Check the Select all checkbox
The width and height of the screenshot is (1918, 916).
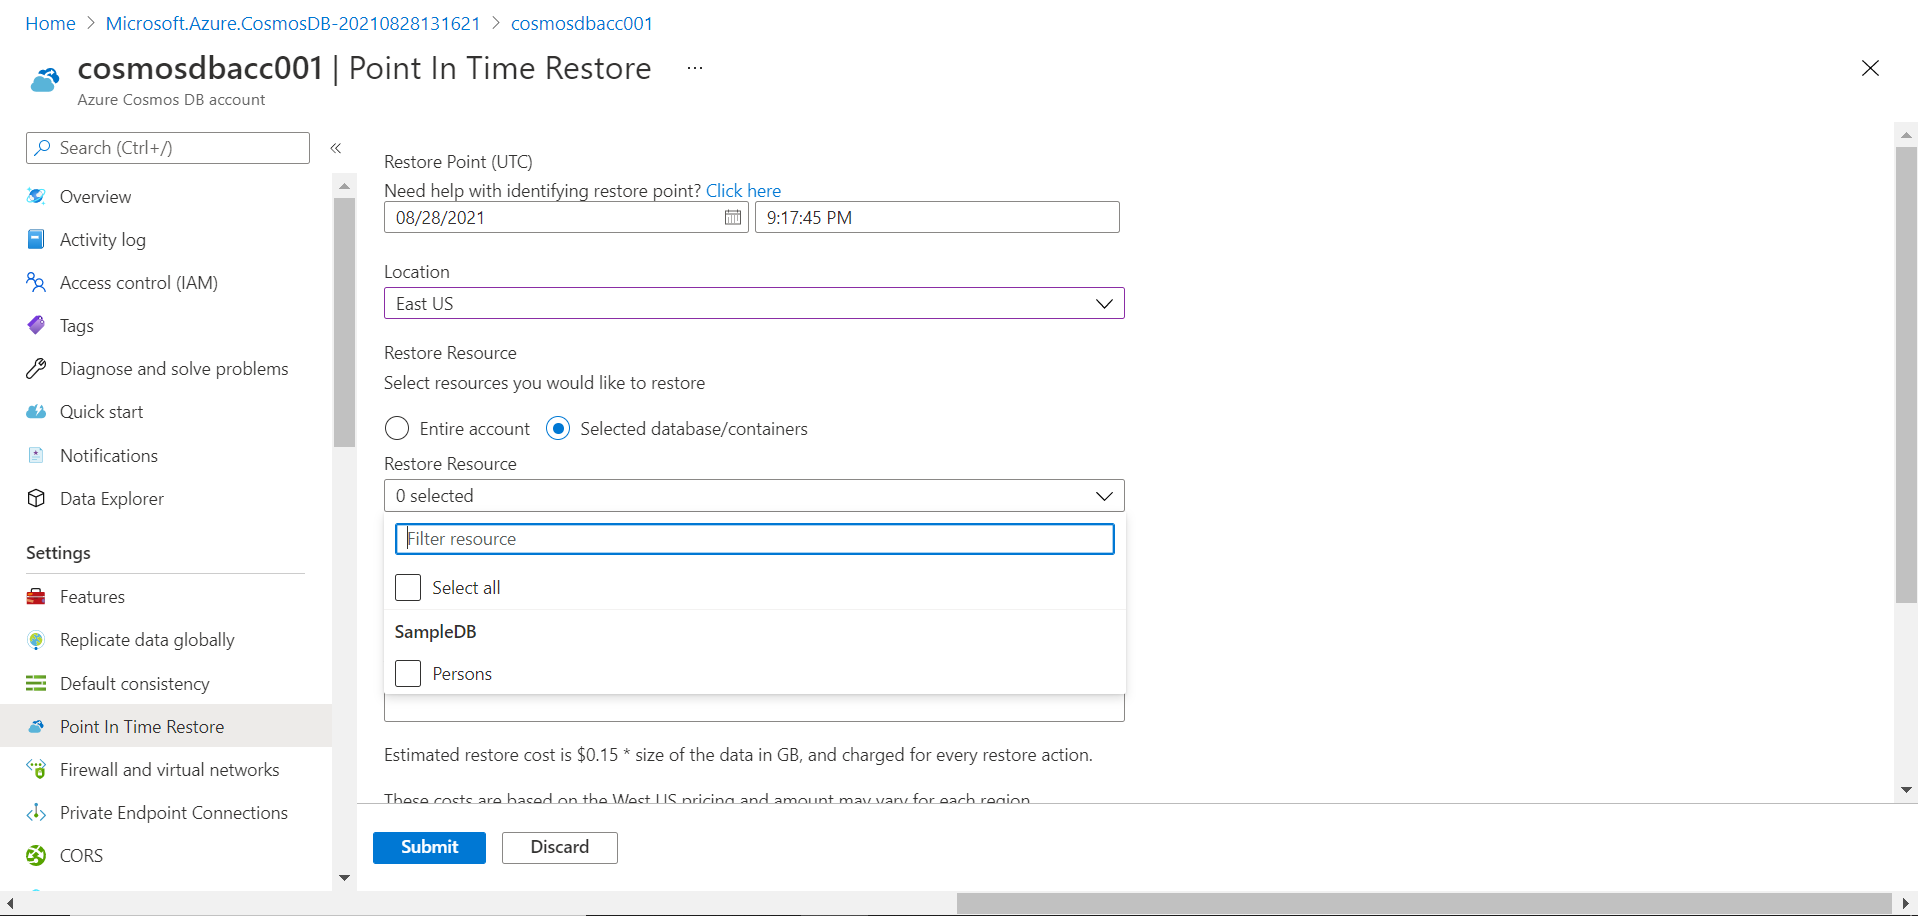408,587
